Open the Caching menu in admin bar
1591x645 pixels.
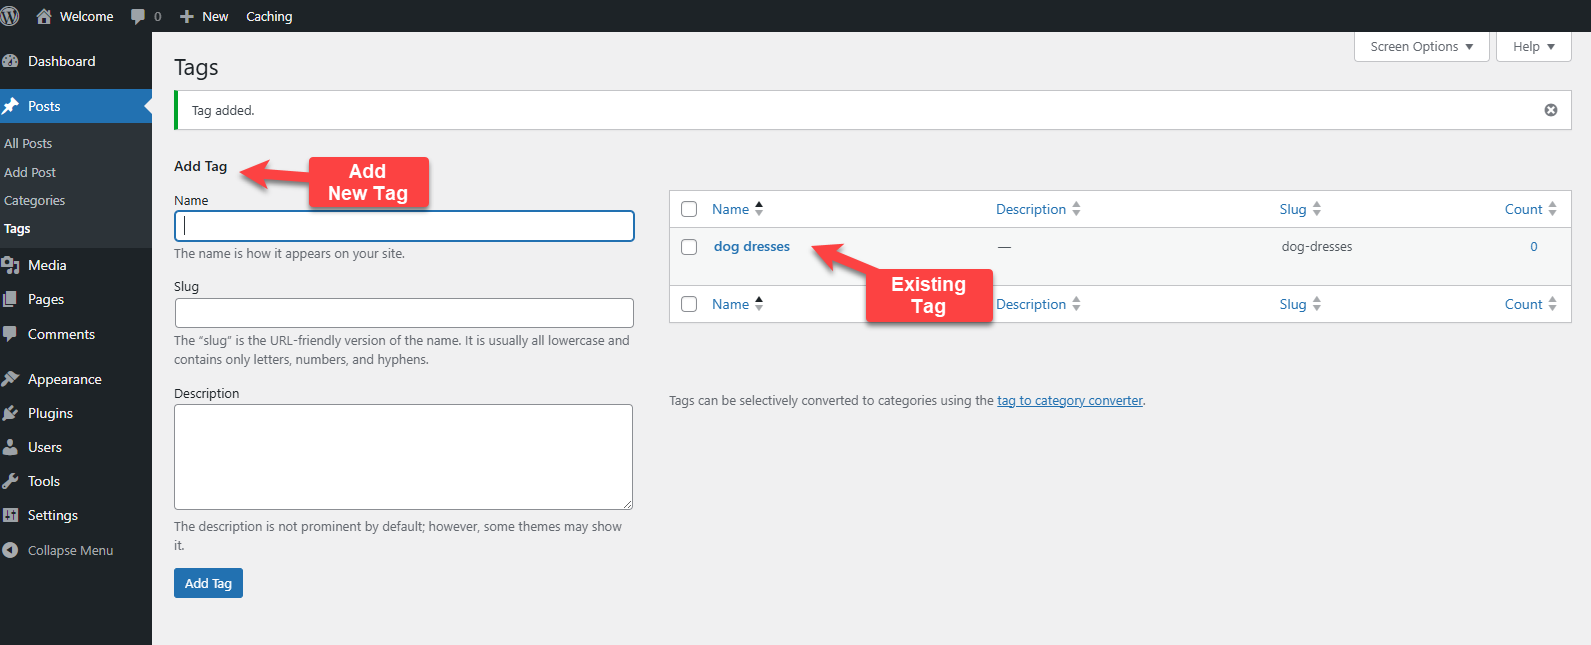[x=269, y=17]
